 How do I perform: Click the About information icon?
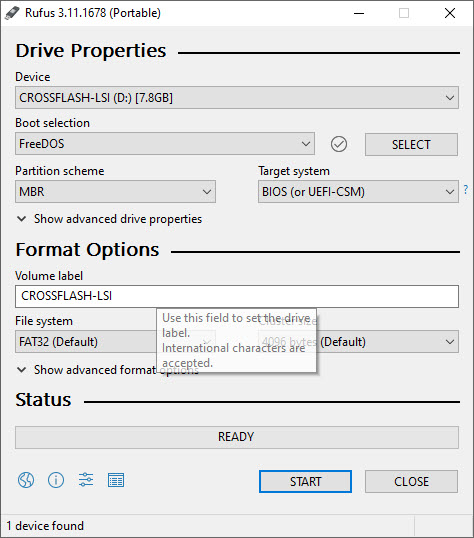click(56, 480)
